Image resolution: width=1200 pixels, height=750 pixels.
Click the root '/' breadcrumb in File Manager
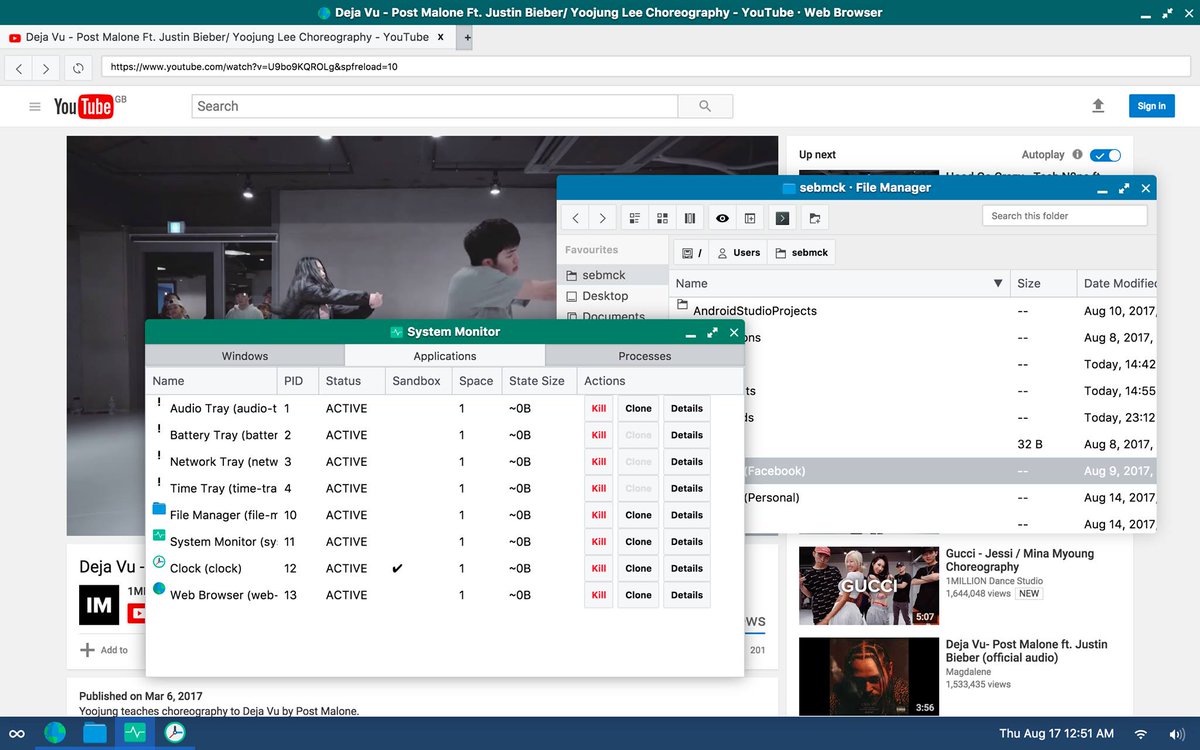(x=692, y=253)
